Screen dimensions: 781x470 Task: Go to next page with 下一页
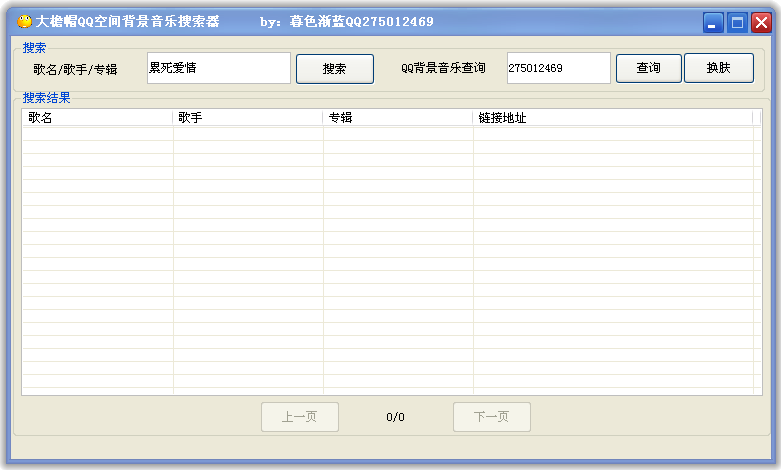coord(492,417)
